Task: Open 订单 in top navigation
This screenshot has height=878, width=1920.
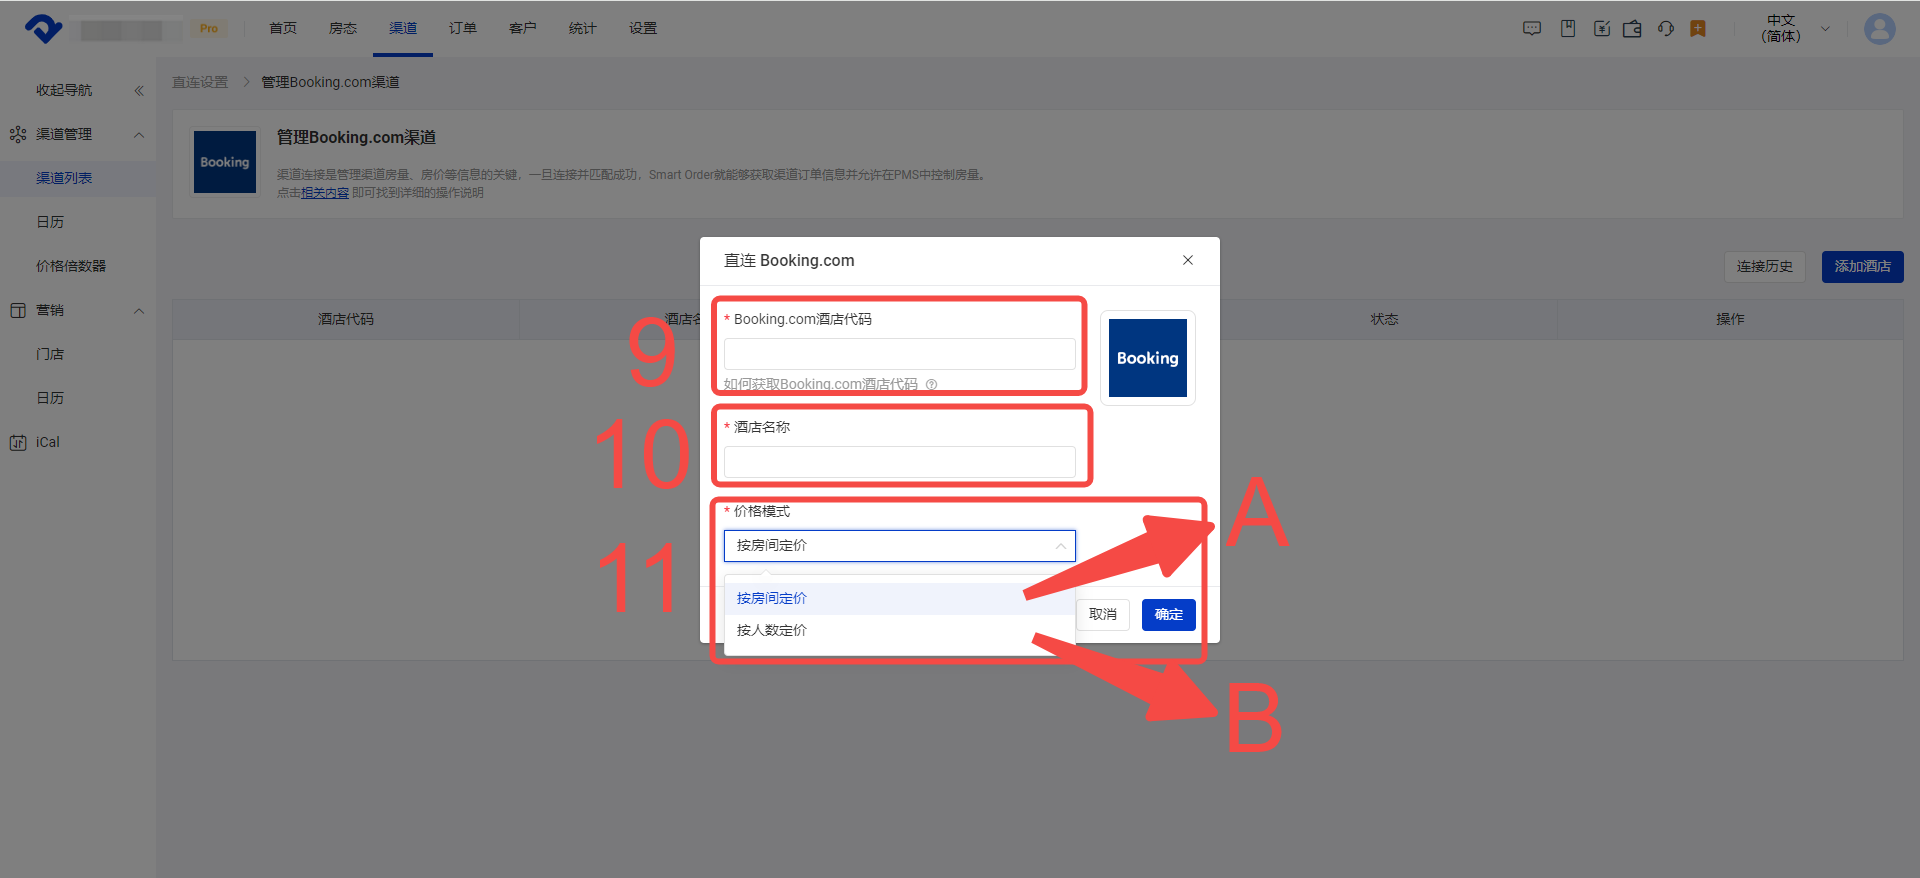Action: click(x=463, y=29)
